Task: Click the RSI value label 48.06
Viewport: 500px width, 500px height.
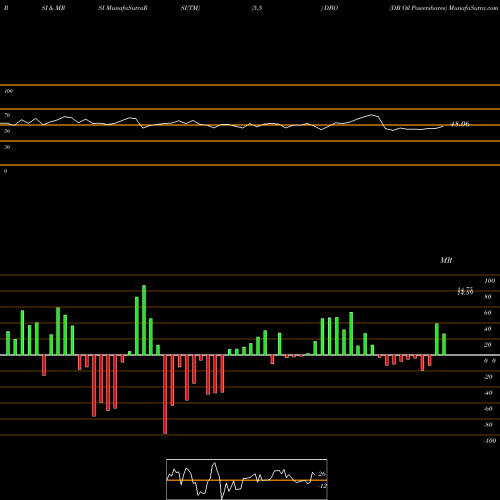Action: 460,124
